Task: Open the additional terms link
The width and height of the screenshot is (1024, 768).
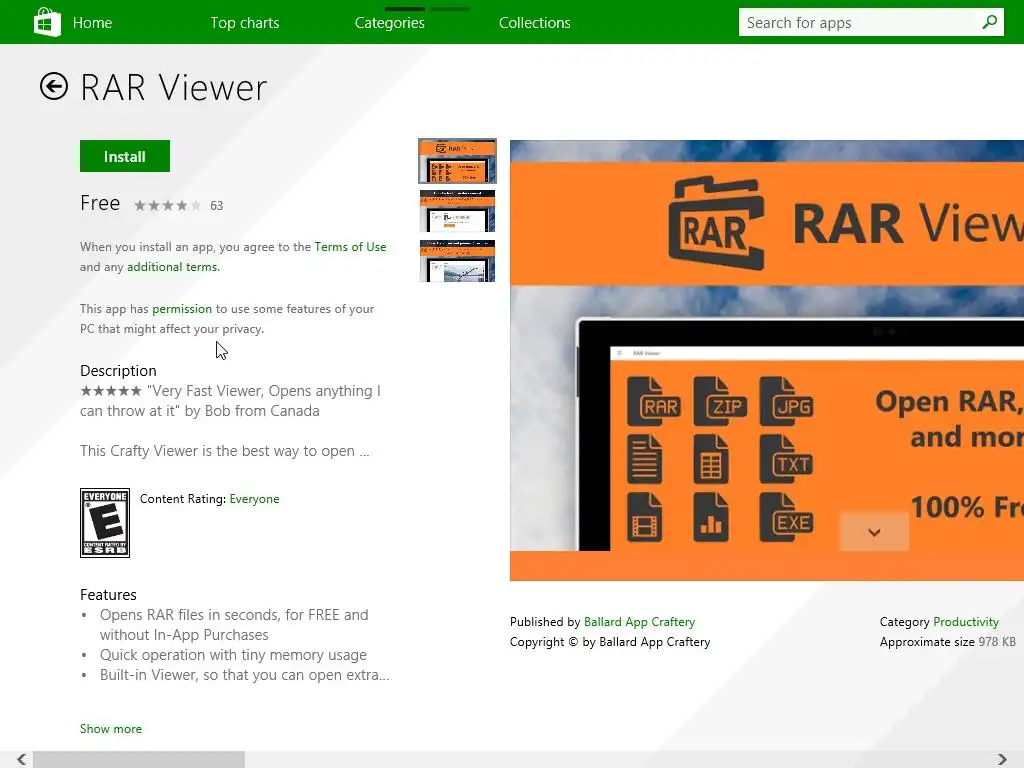Action: coord(173,267)
